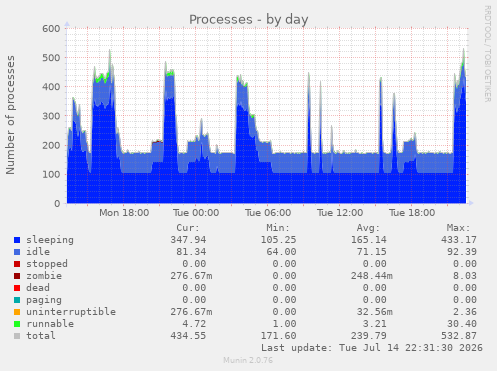Select the 'dead' legend label
The image size is (497, 371).
point(38,288)
